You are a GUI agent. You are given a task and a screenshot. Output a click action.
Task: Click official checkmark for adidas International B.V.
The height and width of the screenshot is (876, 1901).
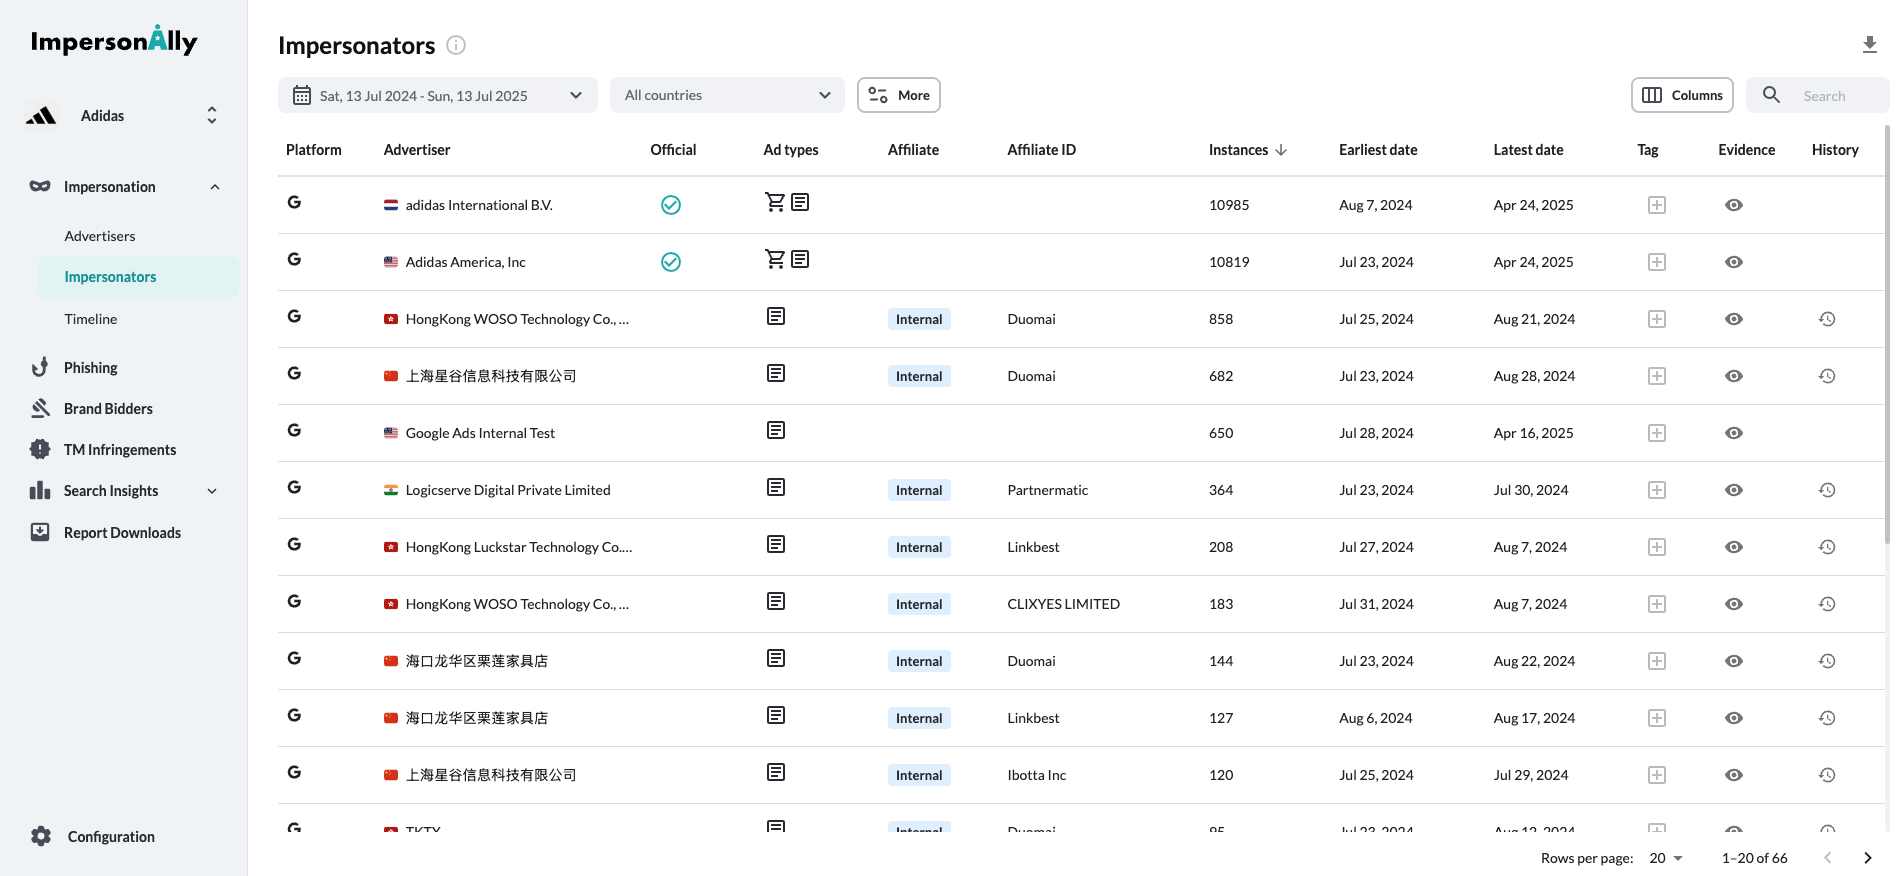click(x=670, y=205)
